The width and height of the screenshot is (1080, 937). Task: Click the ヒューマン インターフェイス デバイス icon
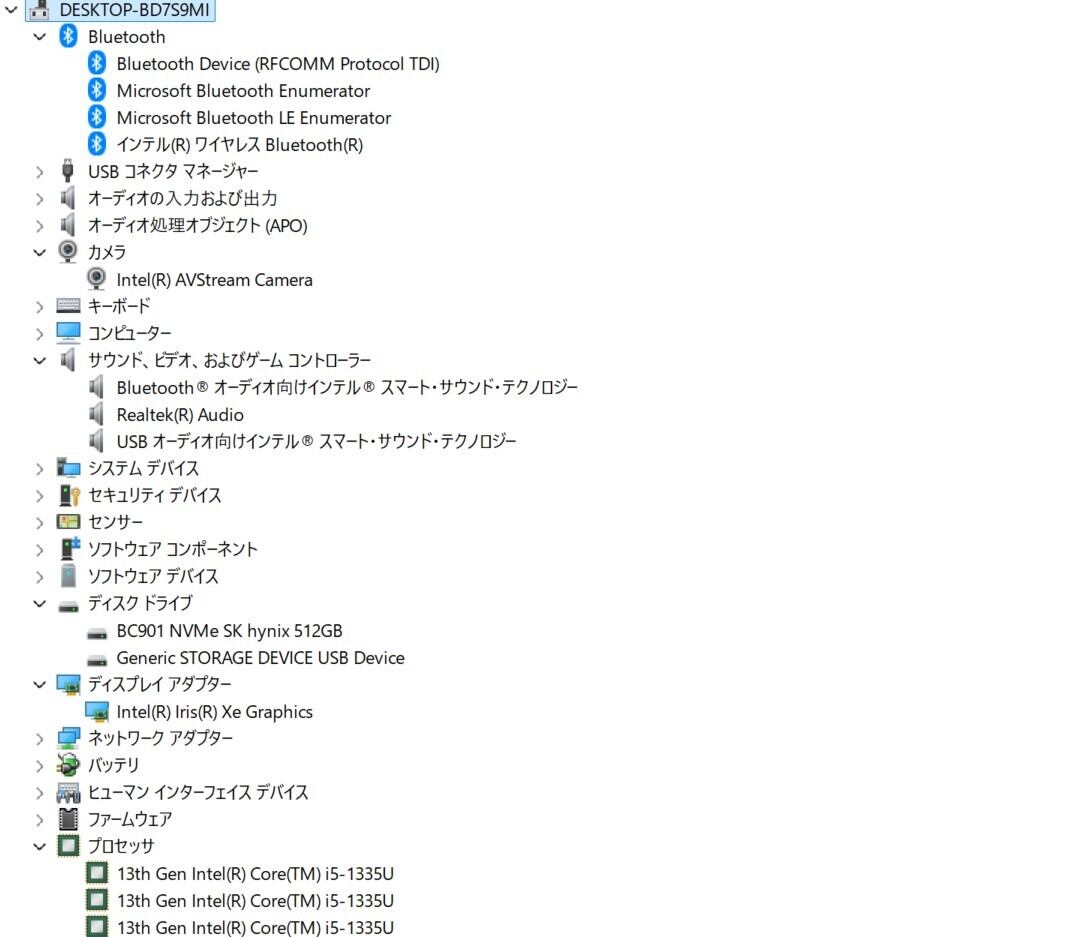point(68,792)
